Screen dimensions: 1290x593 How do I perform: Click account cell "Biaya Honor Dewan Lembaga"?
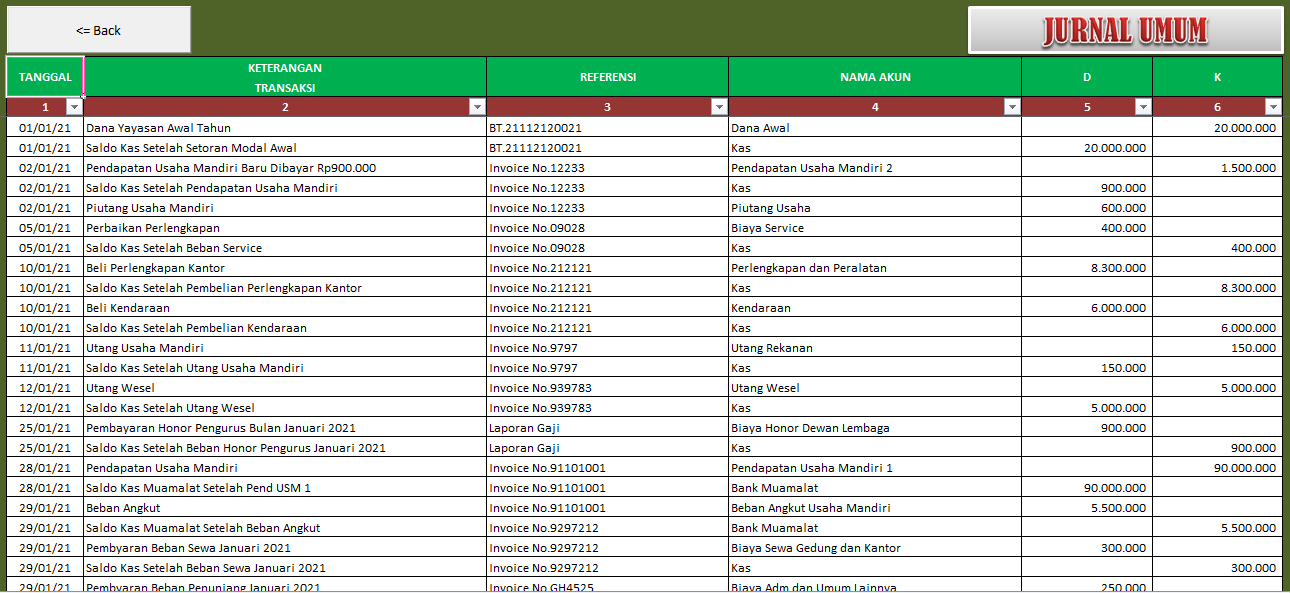coord(875,428)
